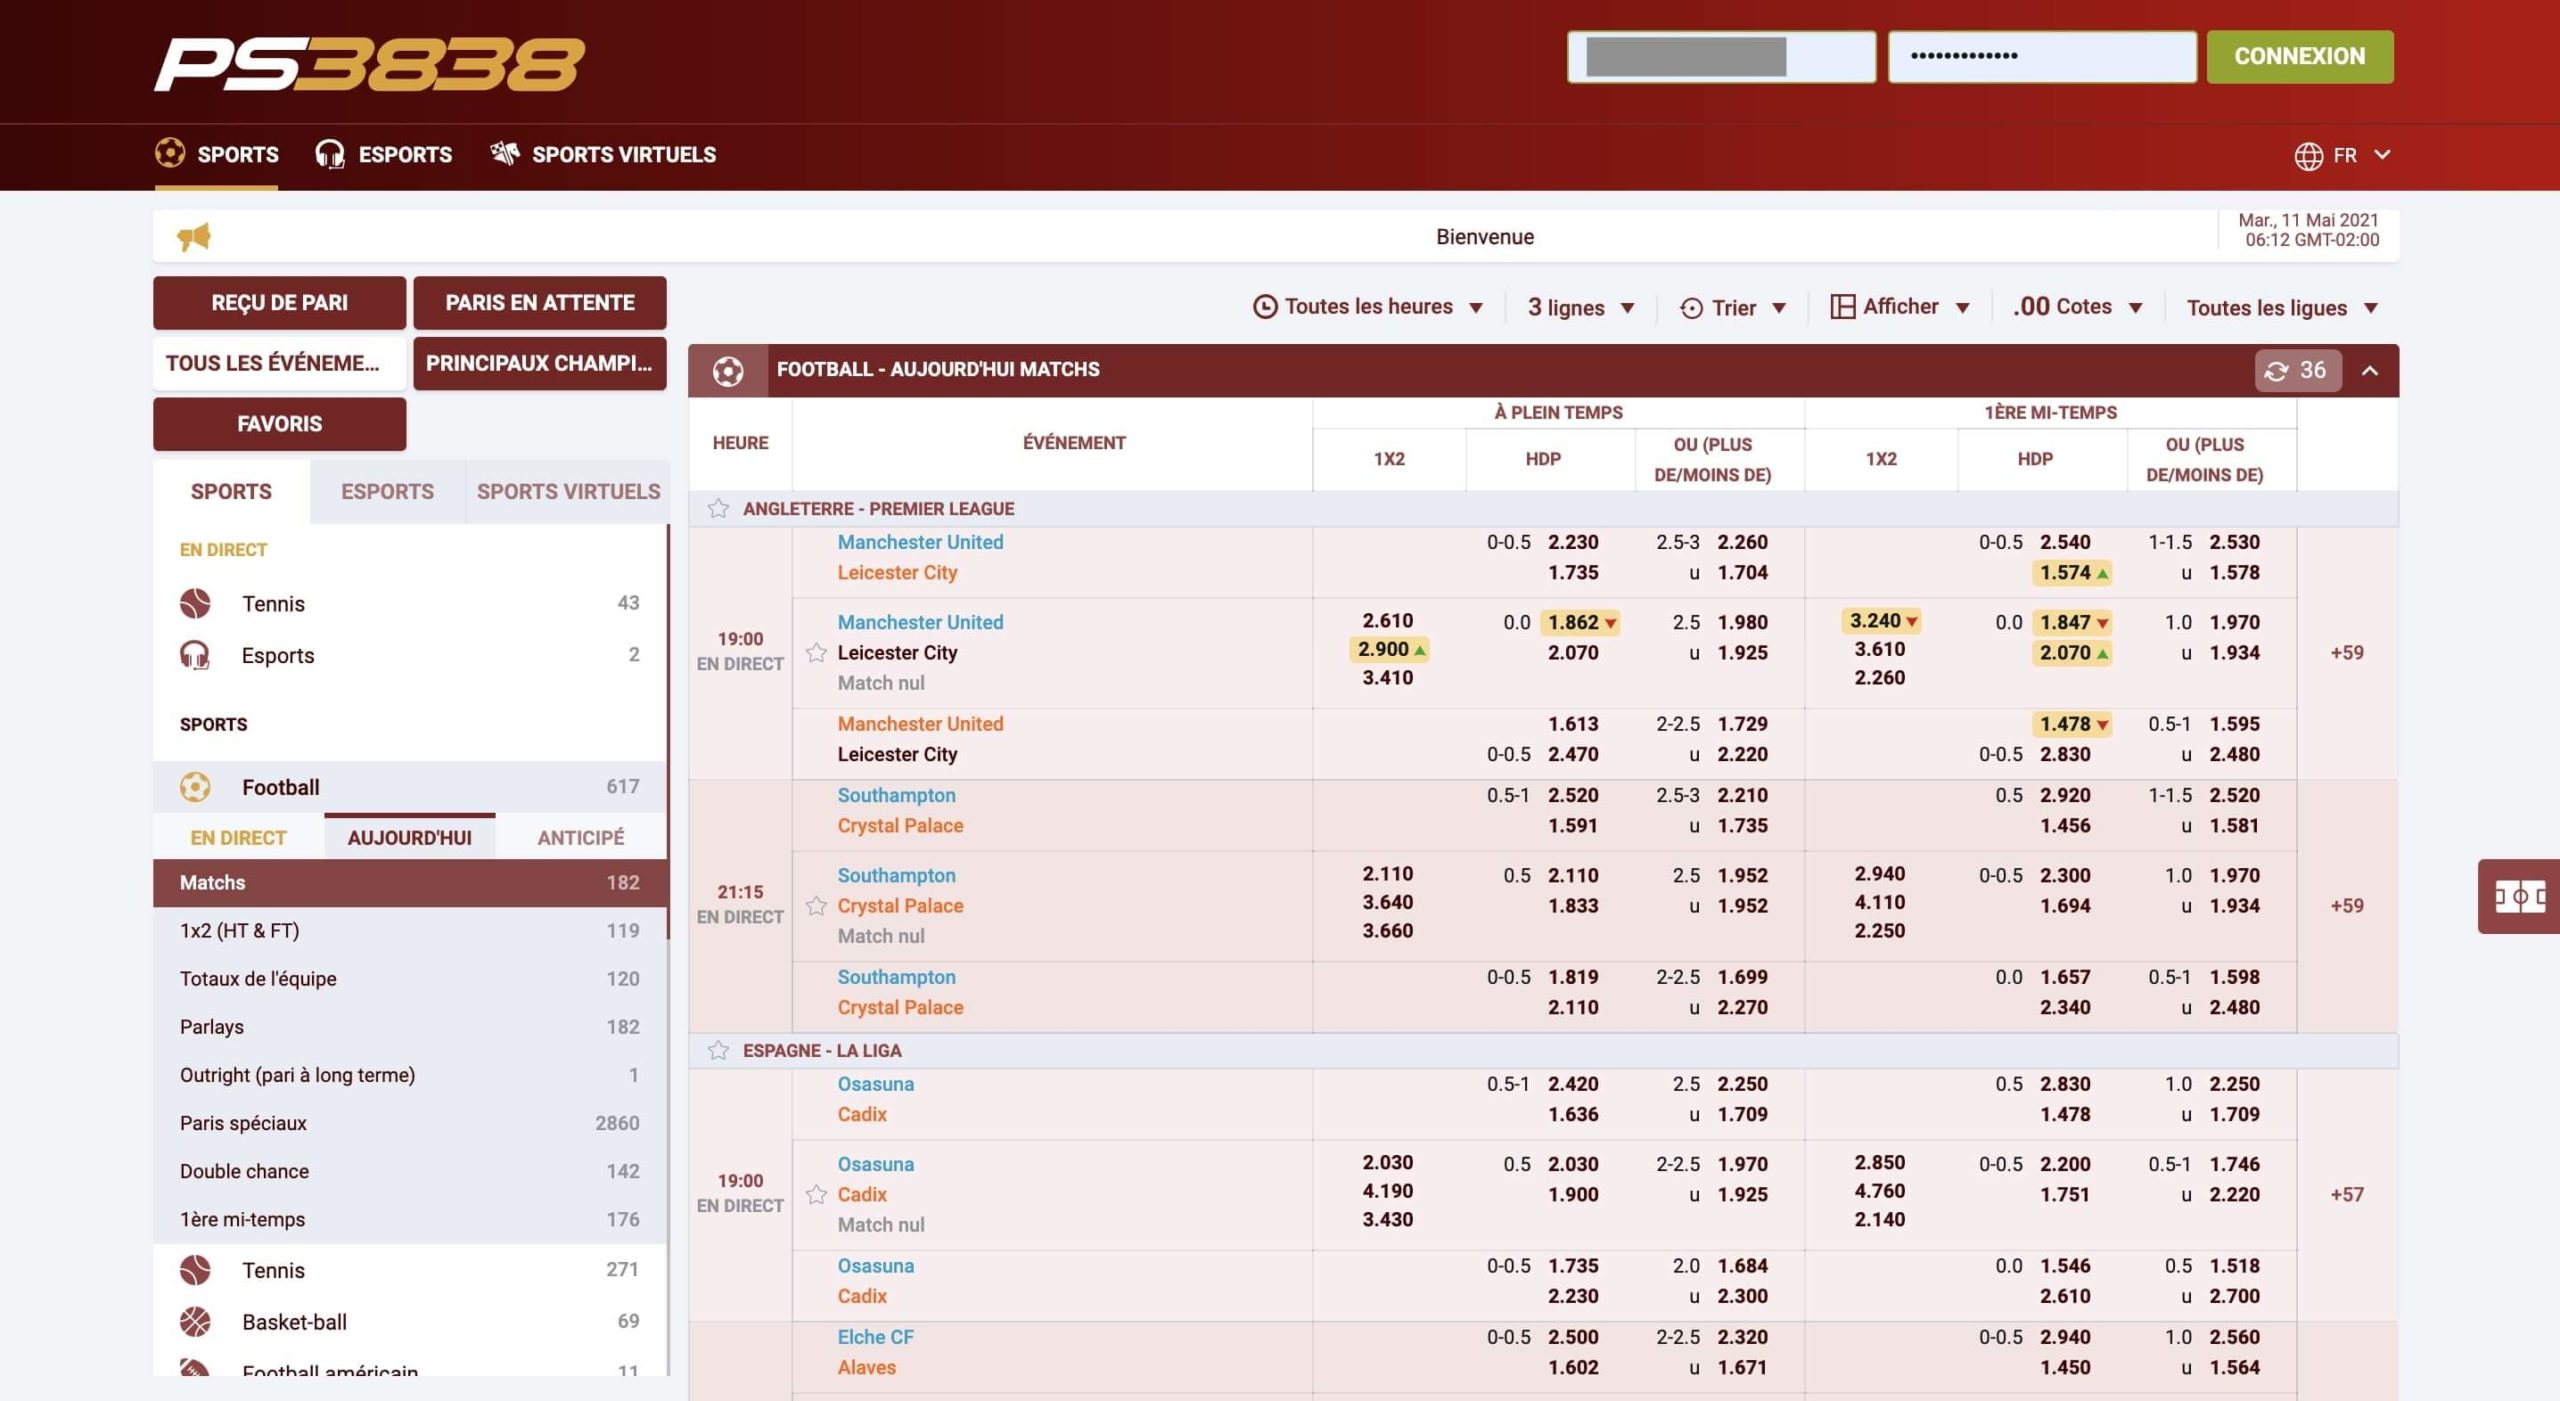Expand +59 markets for Southampton match

pos(2347,906)
